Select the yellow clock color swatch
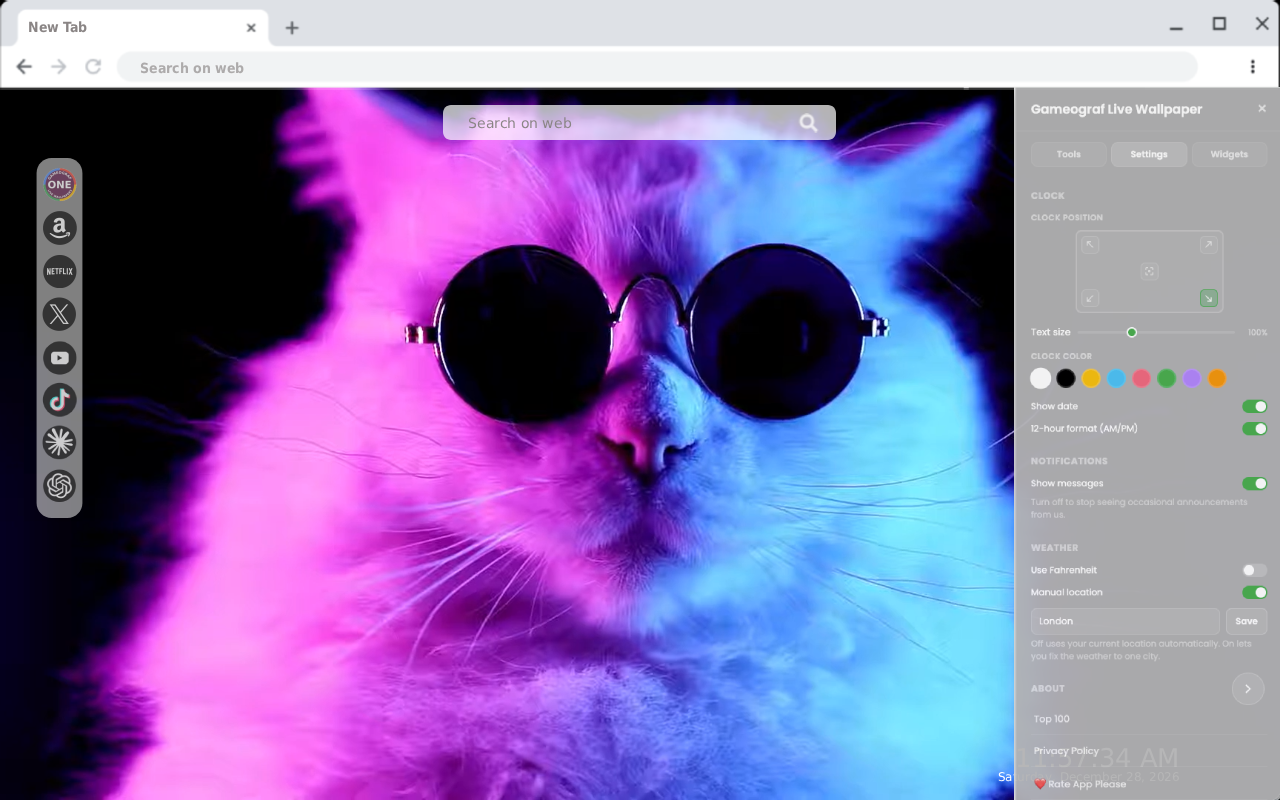The height and width of the screenshot is (800, 1280). pyautogui.click(x=1091, y=378)
